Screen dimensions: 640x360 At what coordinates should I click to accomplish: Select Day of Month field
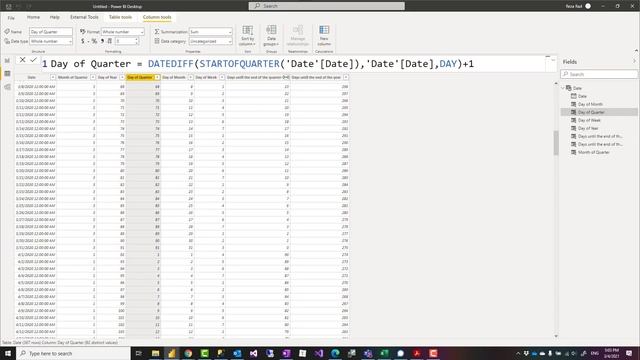point(590,104)
